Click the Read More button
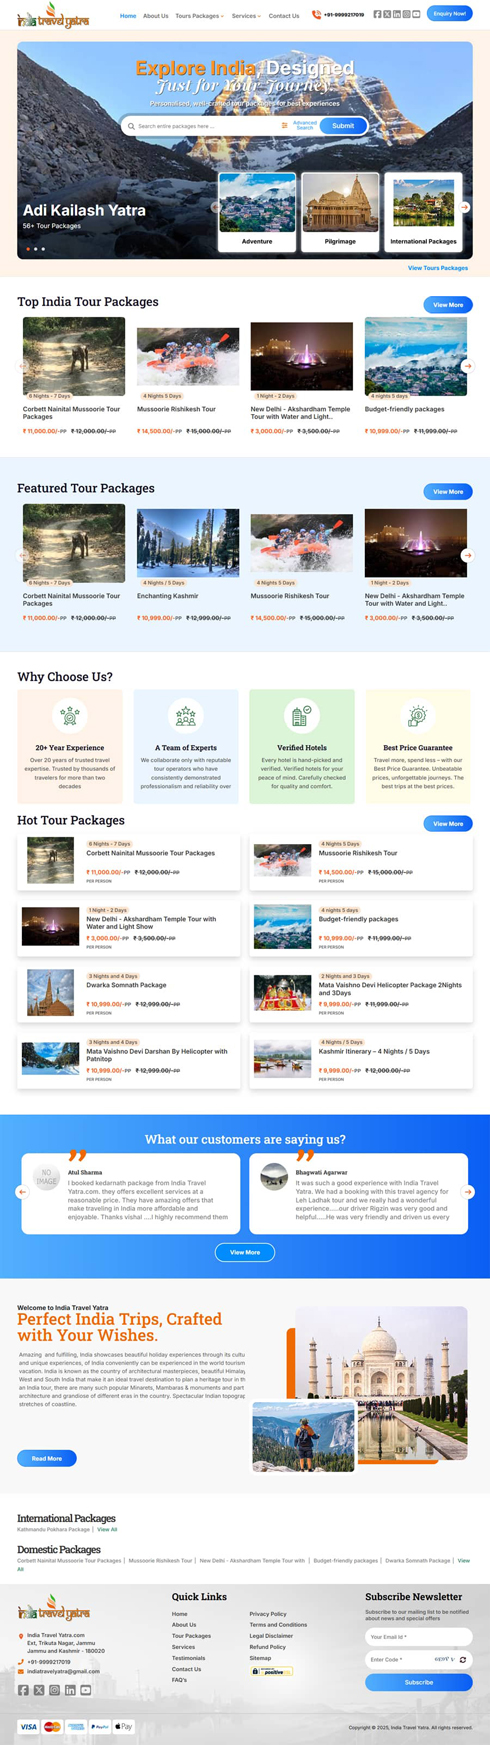 click(47, 1458)
